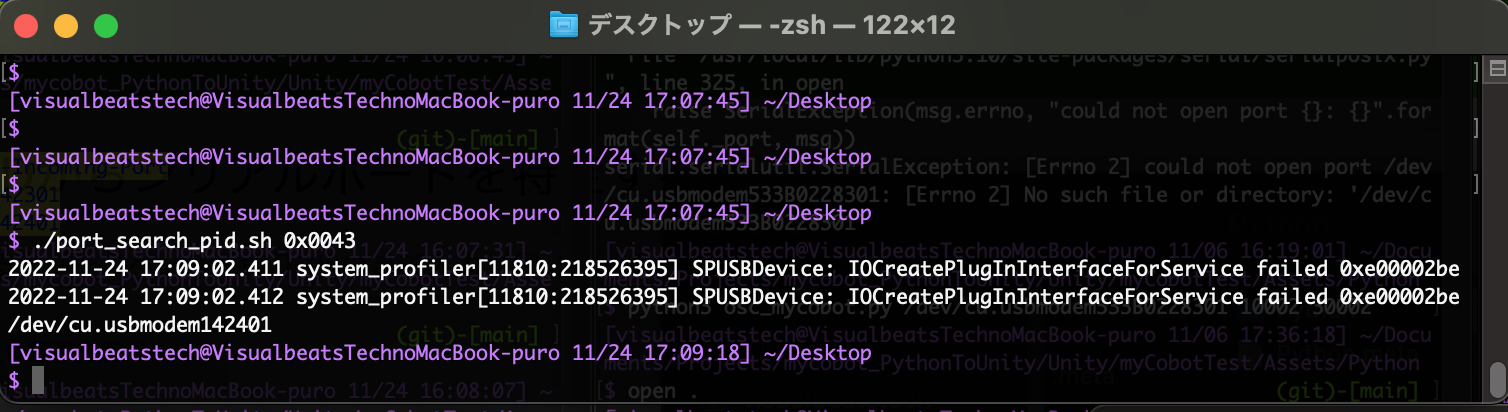Click the window title "デスクトップ — -zsh — 122×12"
The height and width of the screenshot is (412, 1508).
pos(770,24)
